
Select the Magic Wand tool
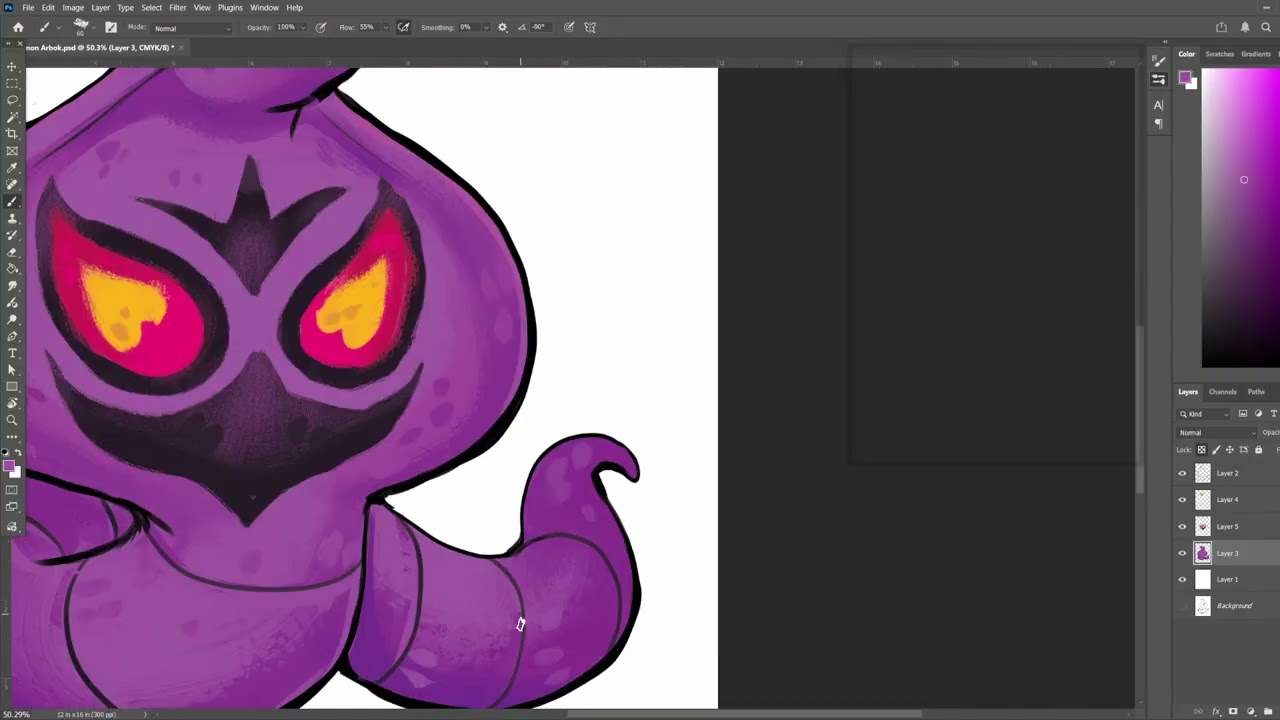click(12, 116)
